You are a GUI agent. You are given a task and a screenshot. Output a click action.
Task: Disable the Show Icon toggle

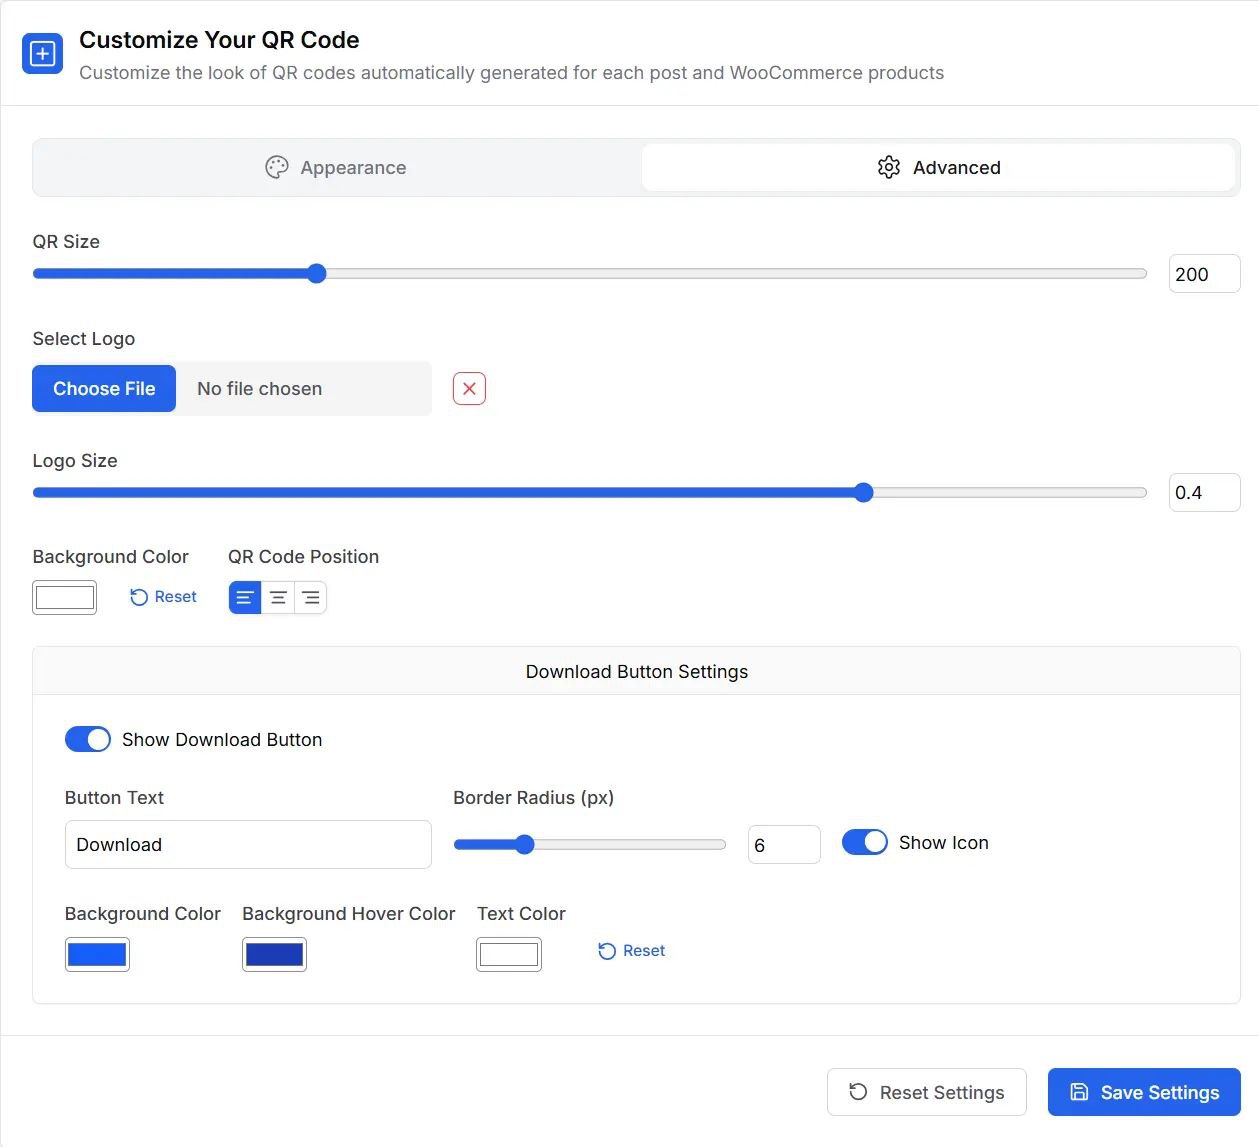pos(865,842)
